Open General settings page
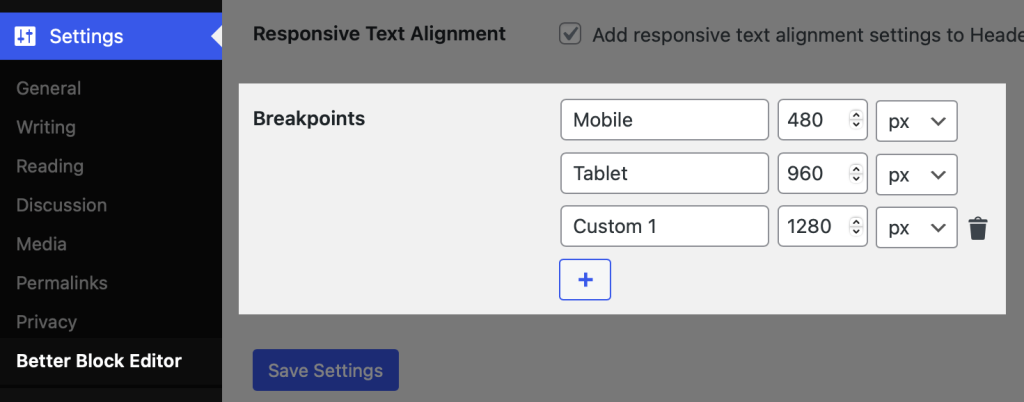Viewport: 1024px width, 402px height. pyautogui.click(x=49, y=88)
